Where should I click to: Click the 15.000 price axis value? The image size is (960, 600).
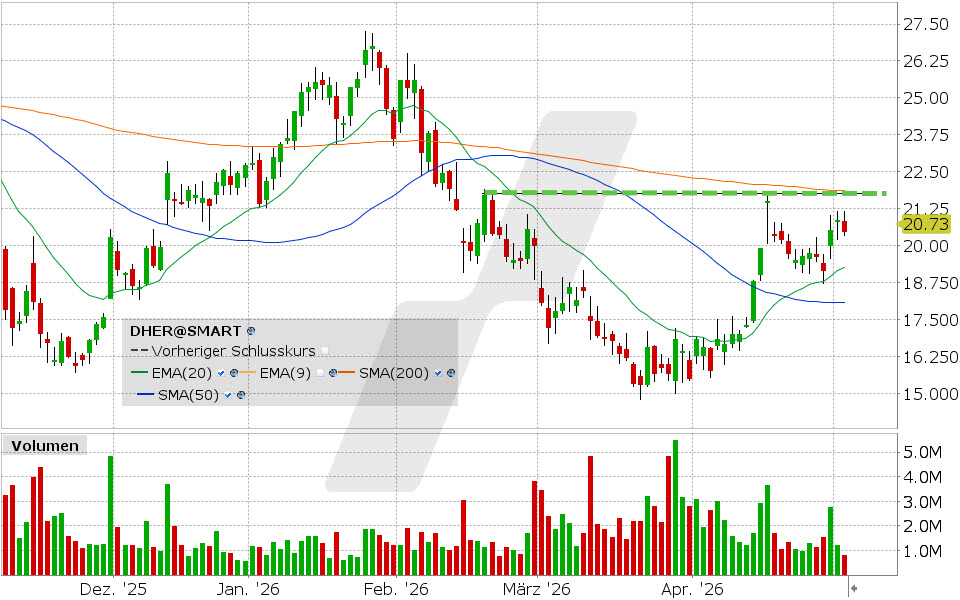pyautogui.click(x=930, y=394)
